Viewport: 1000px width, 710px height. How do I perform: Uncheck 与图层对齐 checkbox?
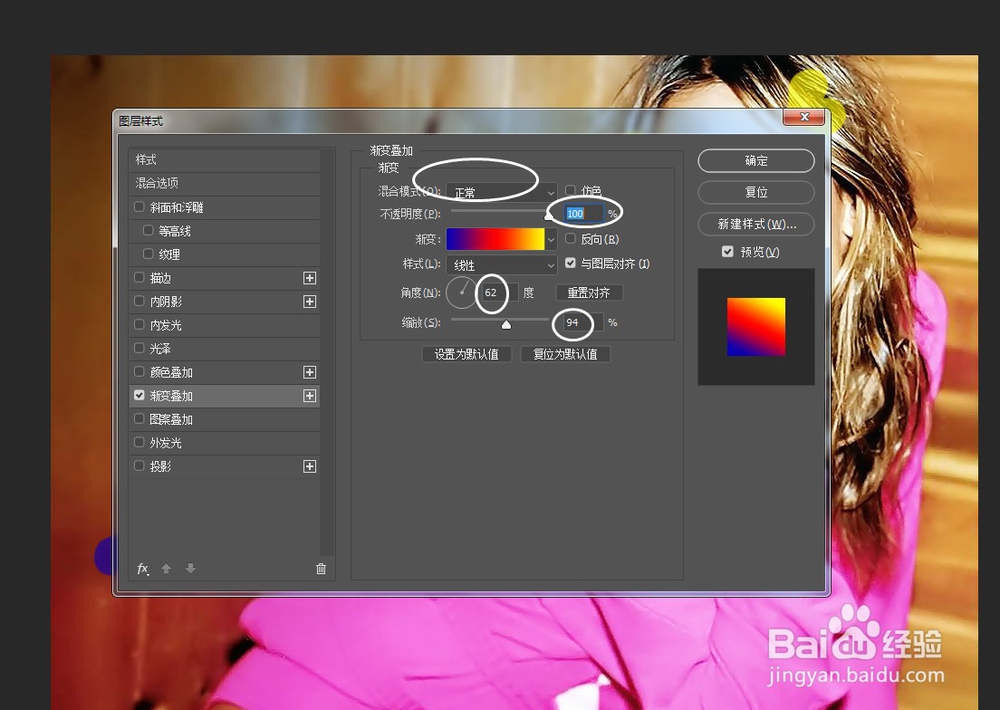[x=570, y=263]
